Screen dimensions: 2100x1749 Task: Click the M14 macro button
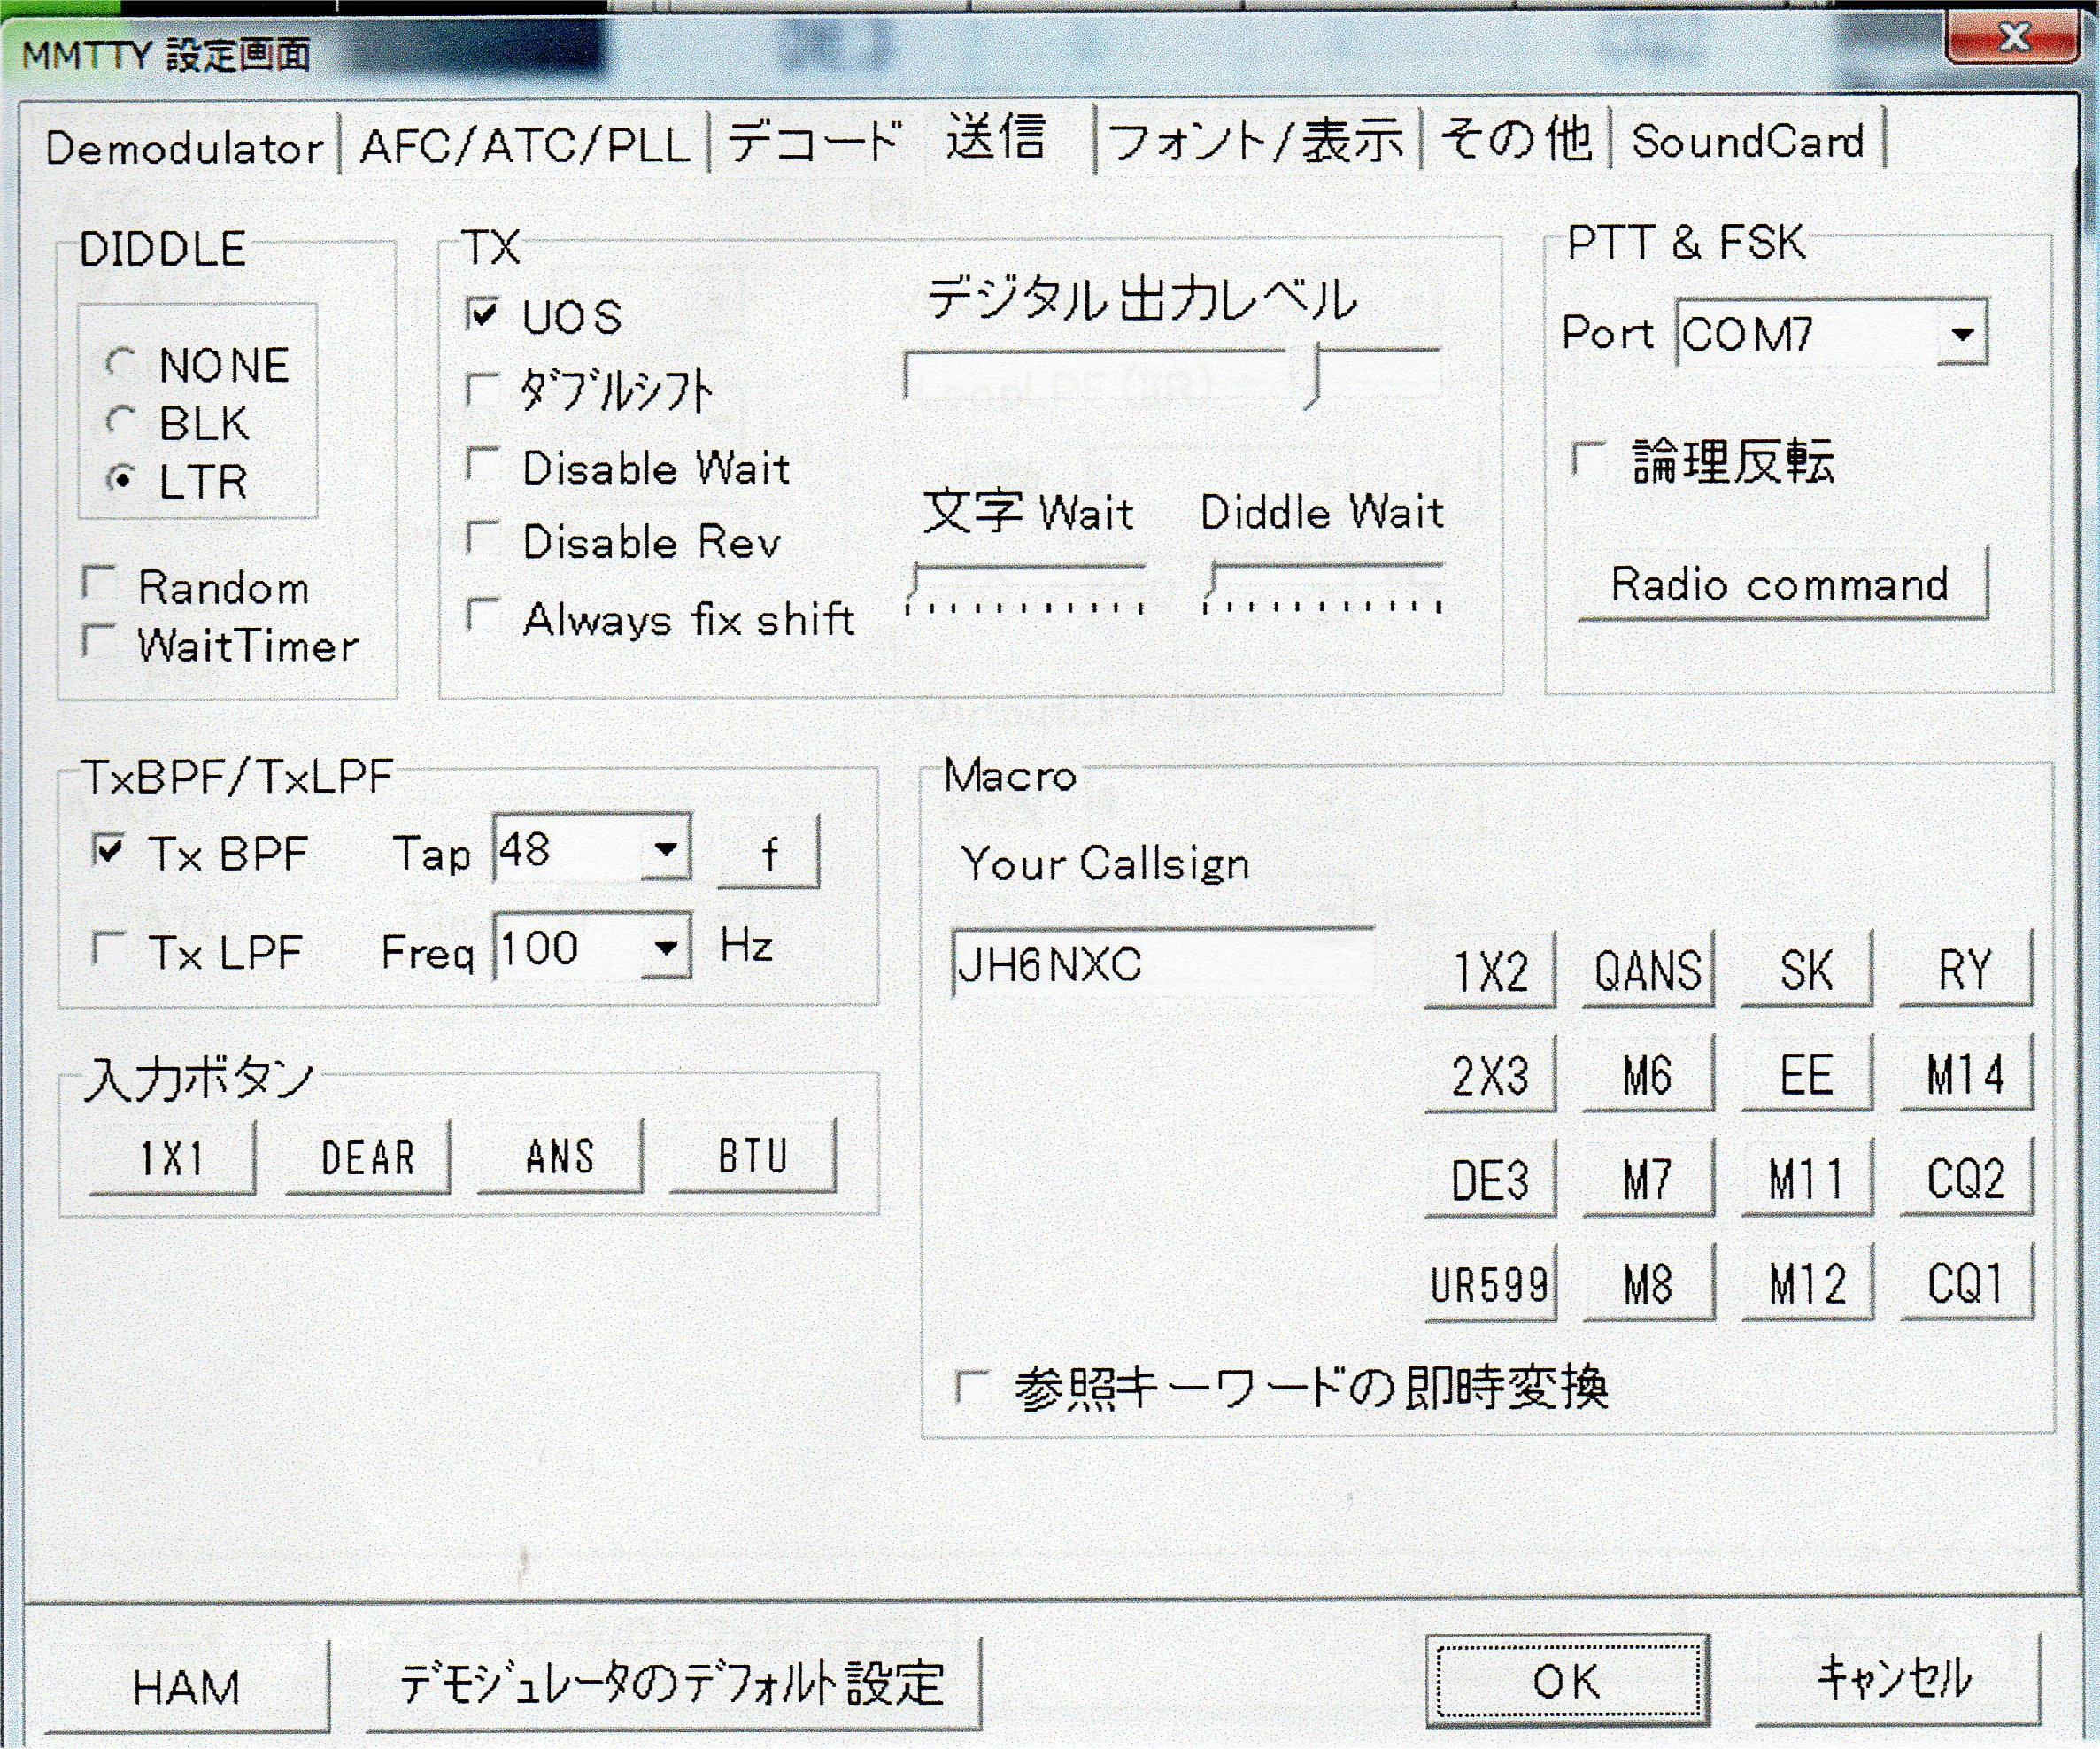coord(1966,1074)
